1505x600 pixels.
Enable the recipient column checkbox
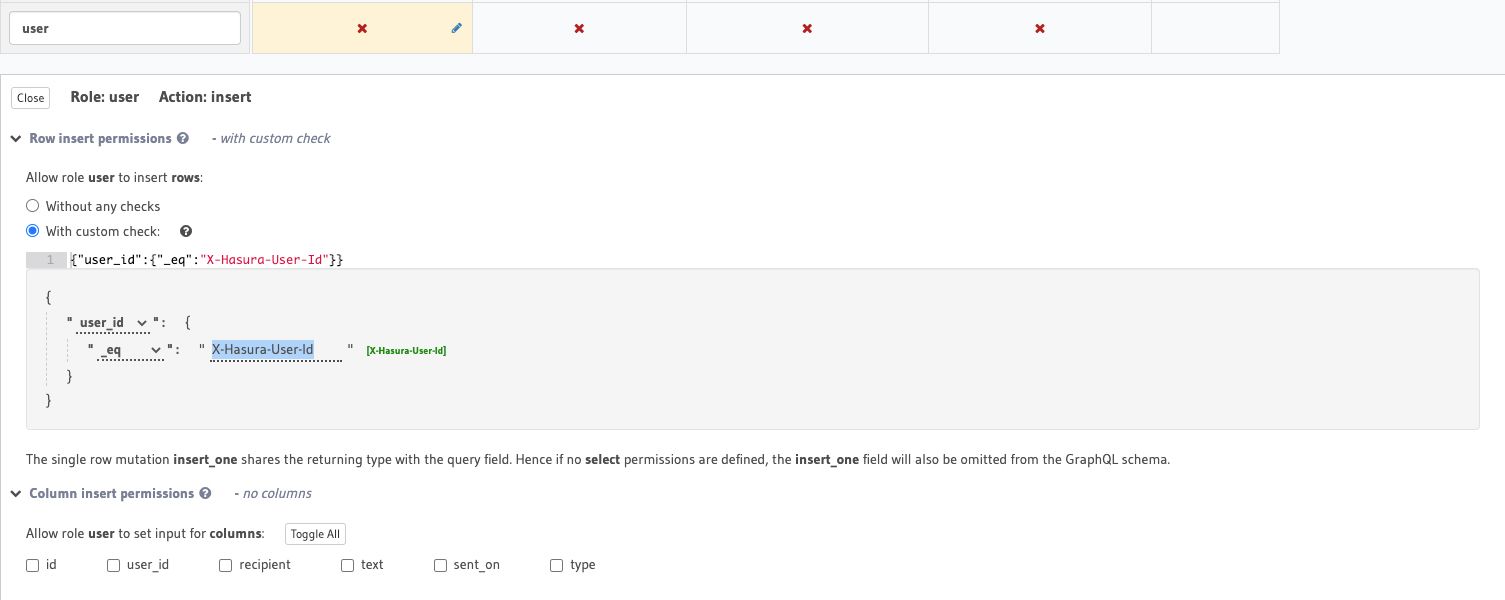pos(225,565)
